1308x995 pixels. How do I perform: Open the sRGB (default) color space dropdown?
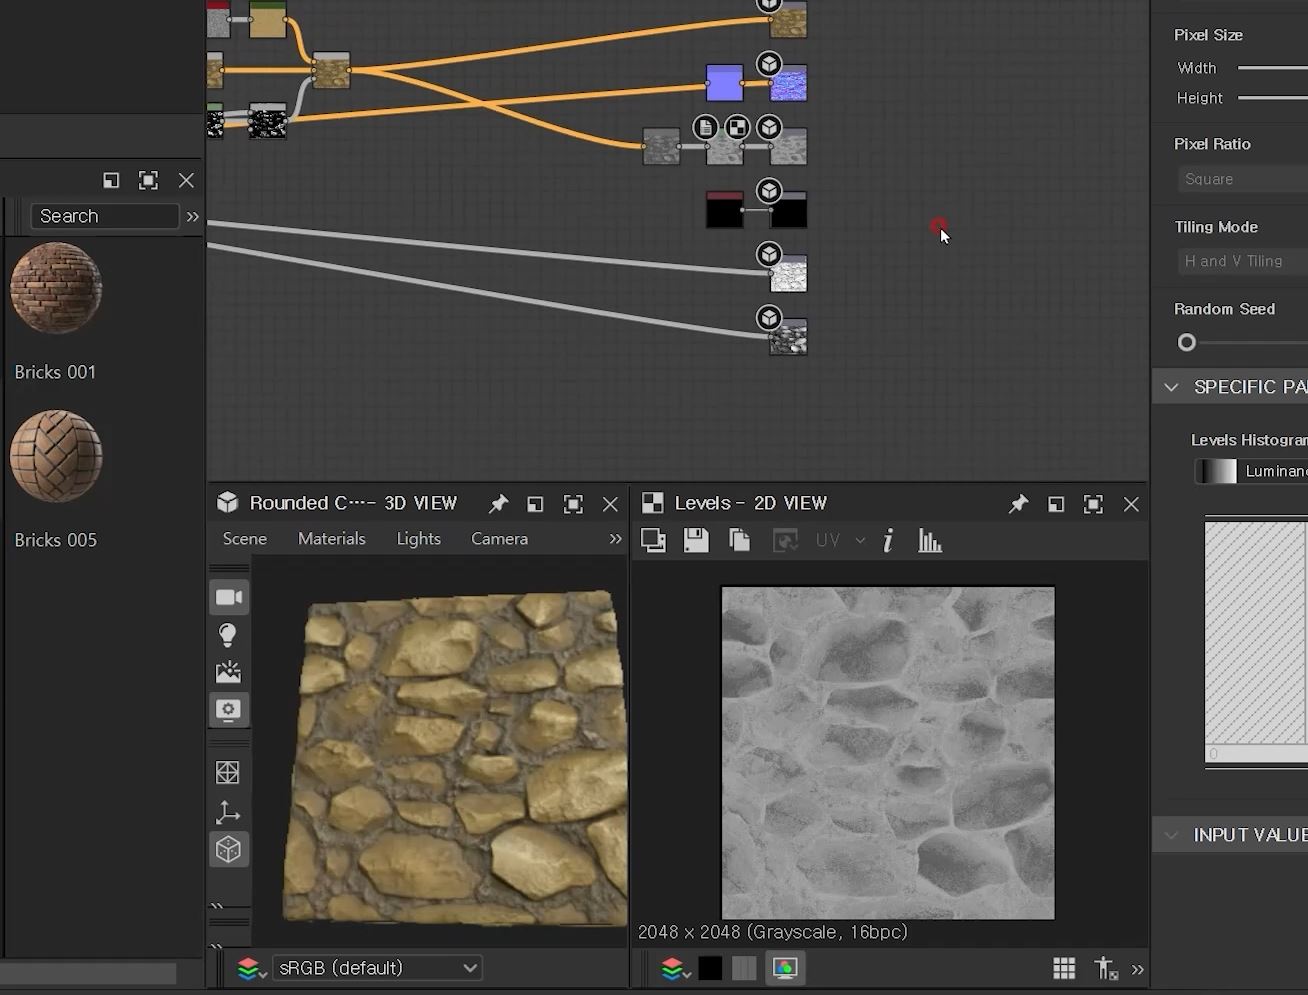click(x=378, y=968)
